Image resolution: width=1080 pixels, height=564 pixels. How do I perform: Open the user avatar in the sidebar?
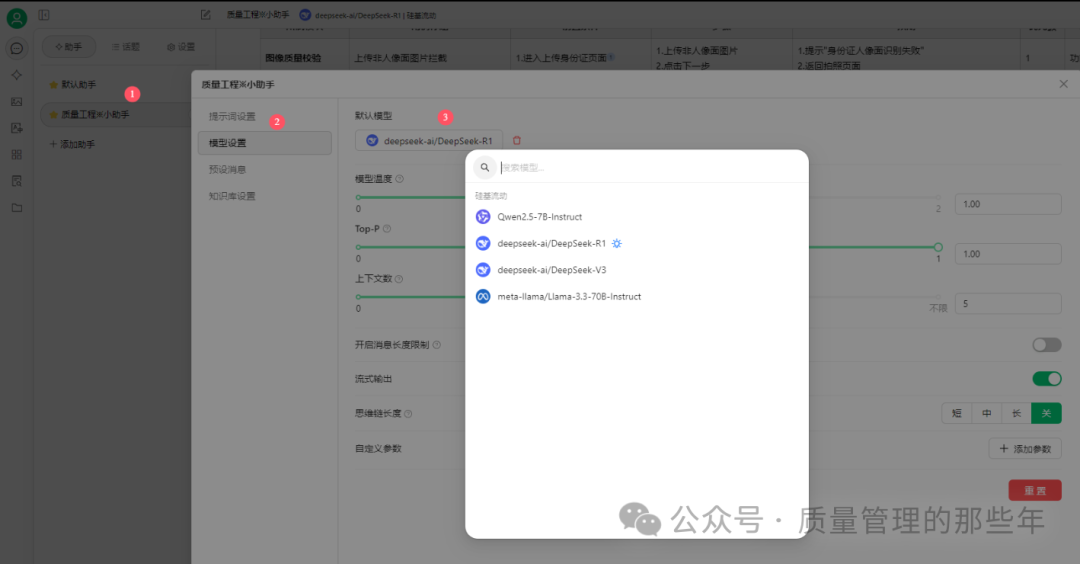[x=17, y=18]
